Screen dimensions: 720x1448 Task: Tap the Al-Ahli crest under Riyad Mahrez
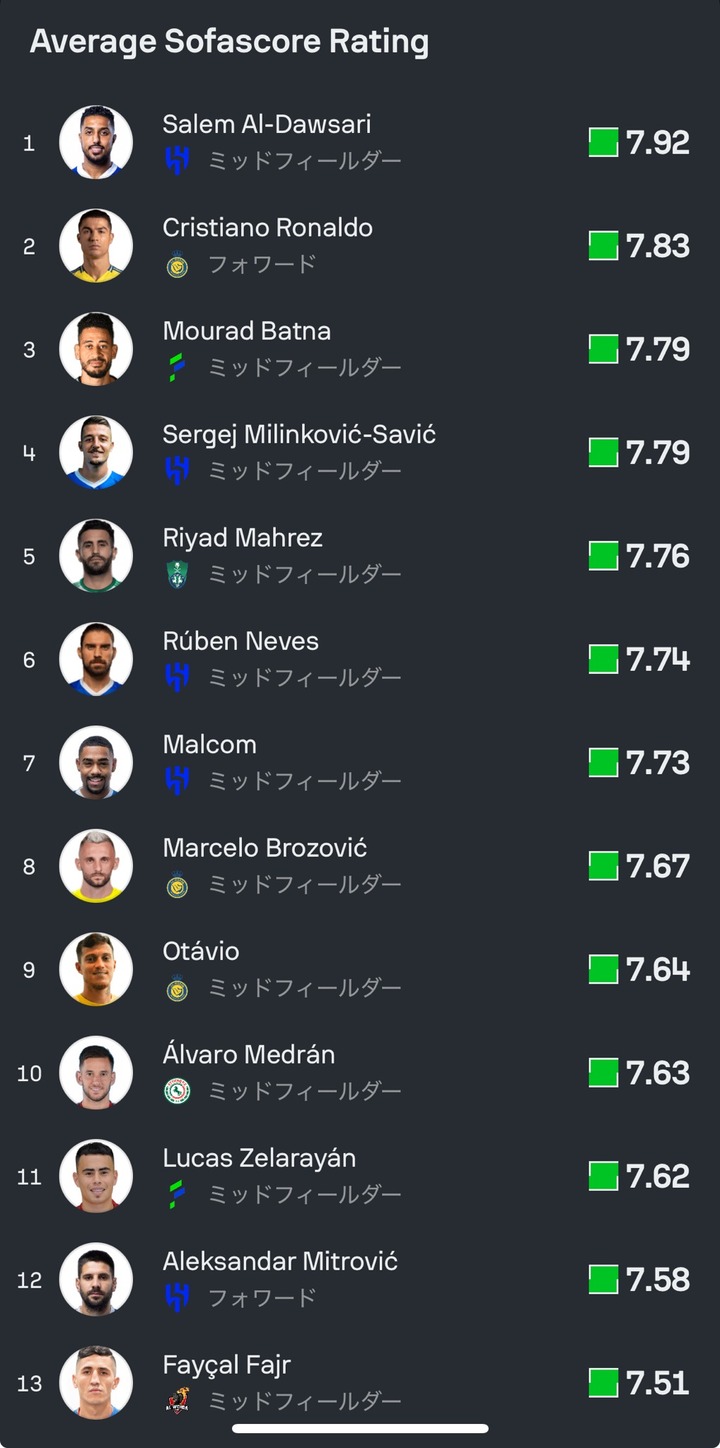tap(177, 574)
